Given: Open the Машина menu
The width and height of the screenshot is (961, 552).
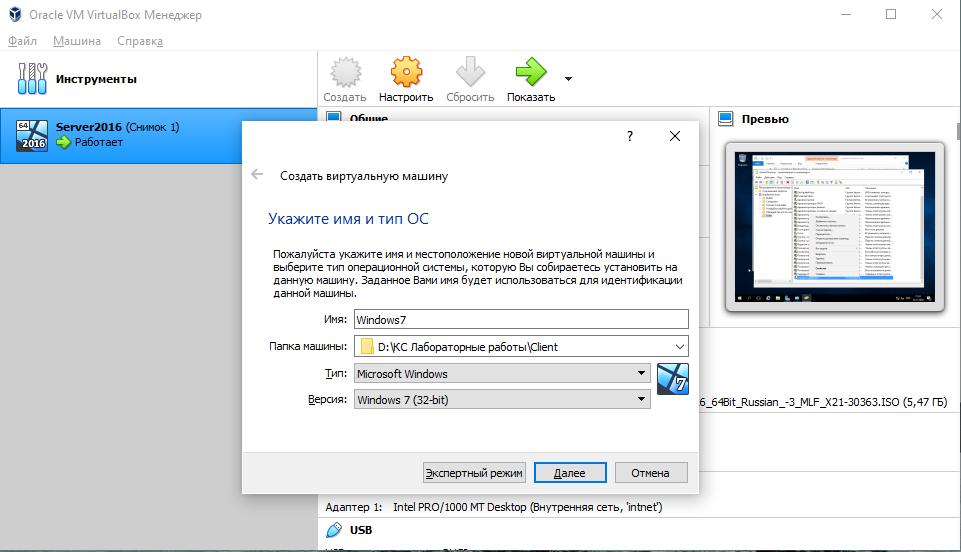Looking at the screenshot, I should (77, 41).
